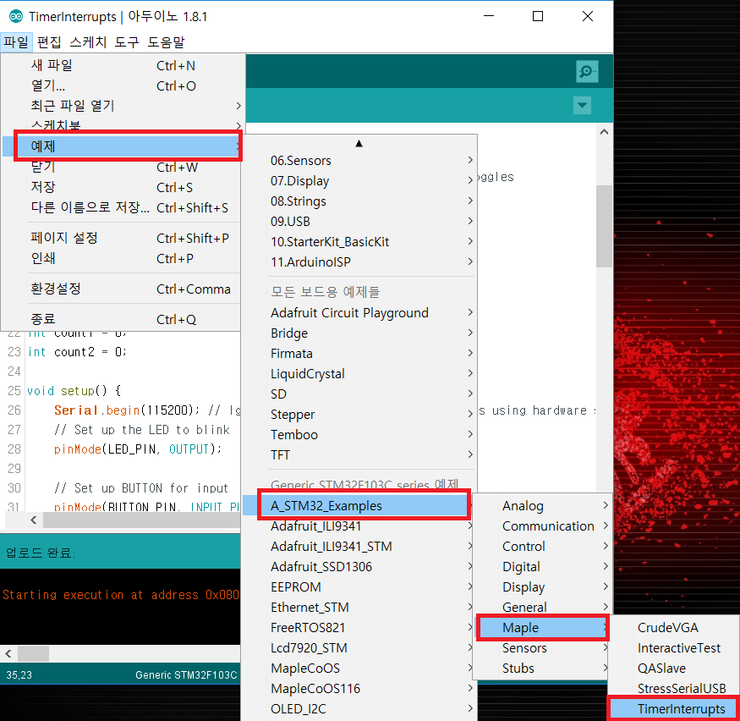Click console horizontal scroll left arrow

click(8, 654)
